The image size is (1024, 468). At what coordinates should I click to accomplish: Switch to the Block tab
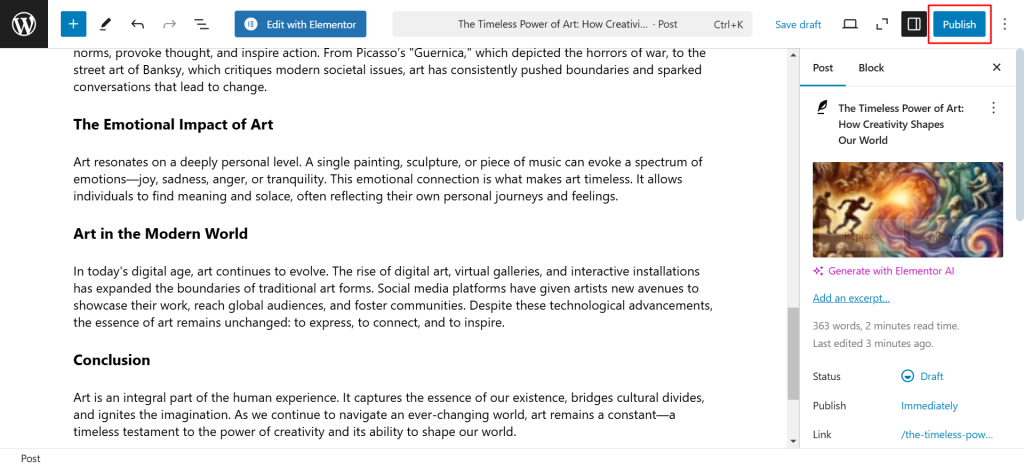tap(871, 68)
